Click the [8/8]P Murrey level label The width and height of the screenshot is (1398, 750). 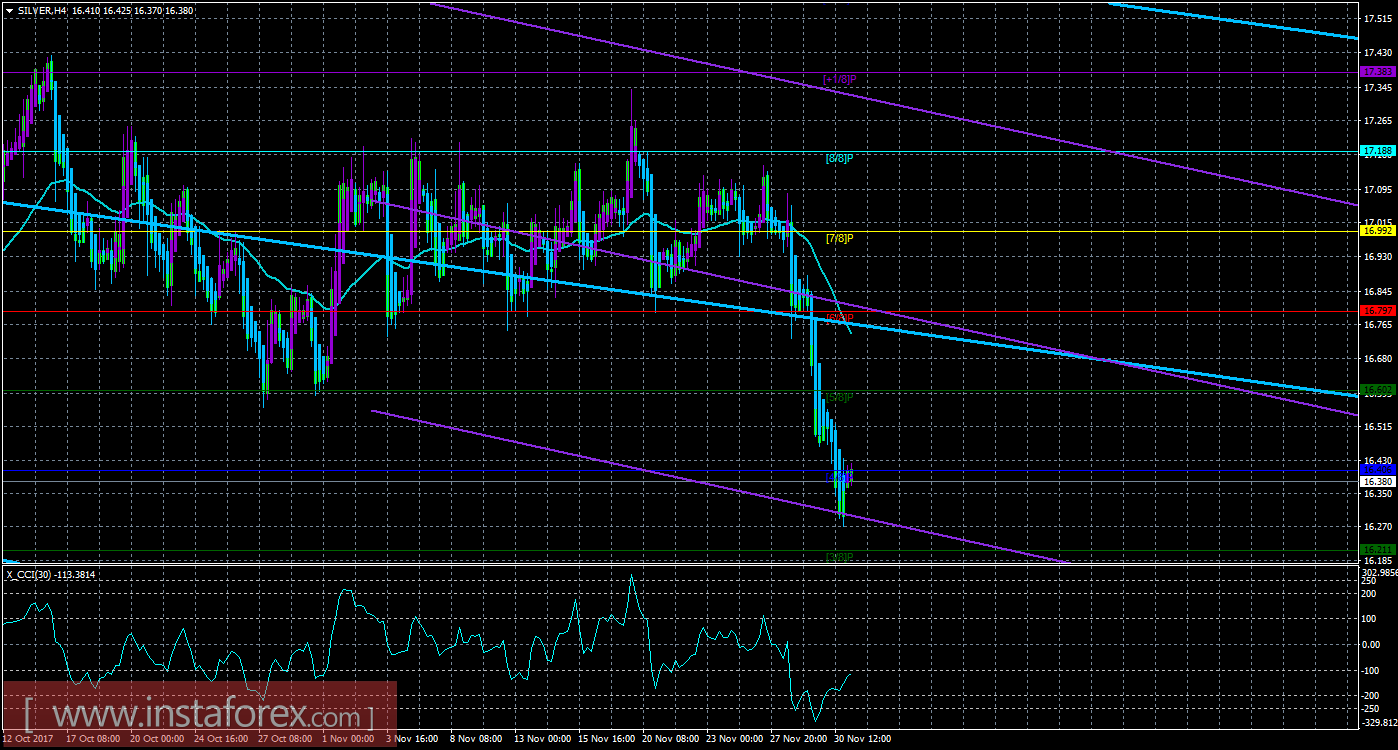[839, 158]
